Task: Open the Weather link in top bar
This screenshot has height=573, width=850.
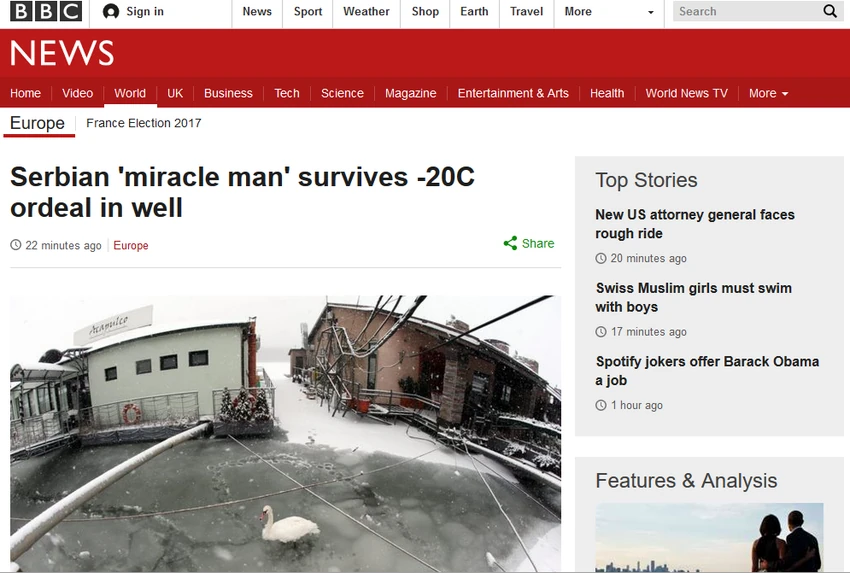Action: coord(366,11)
